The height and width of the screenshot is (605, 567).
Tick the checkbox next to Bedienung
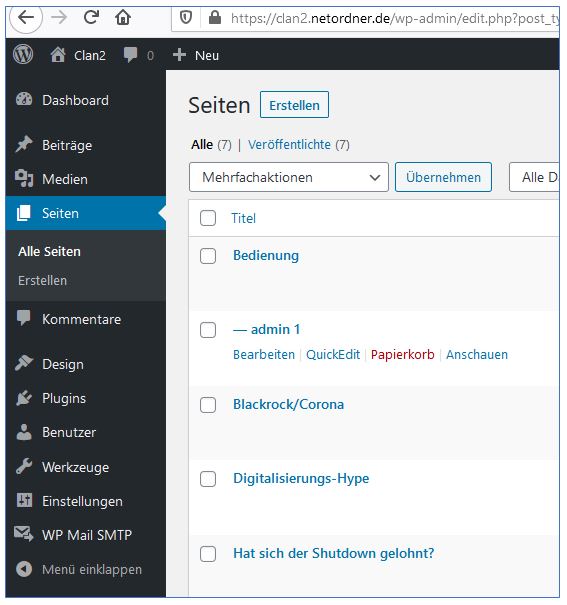208,256
